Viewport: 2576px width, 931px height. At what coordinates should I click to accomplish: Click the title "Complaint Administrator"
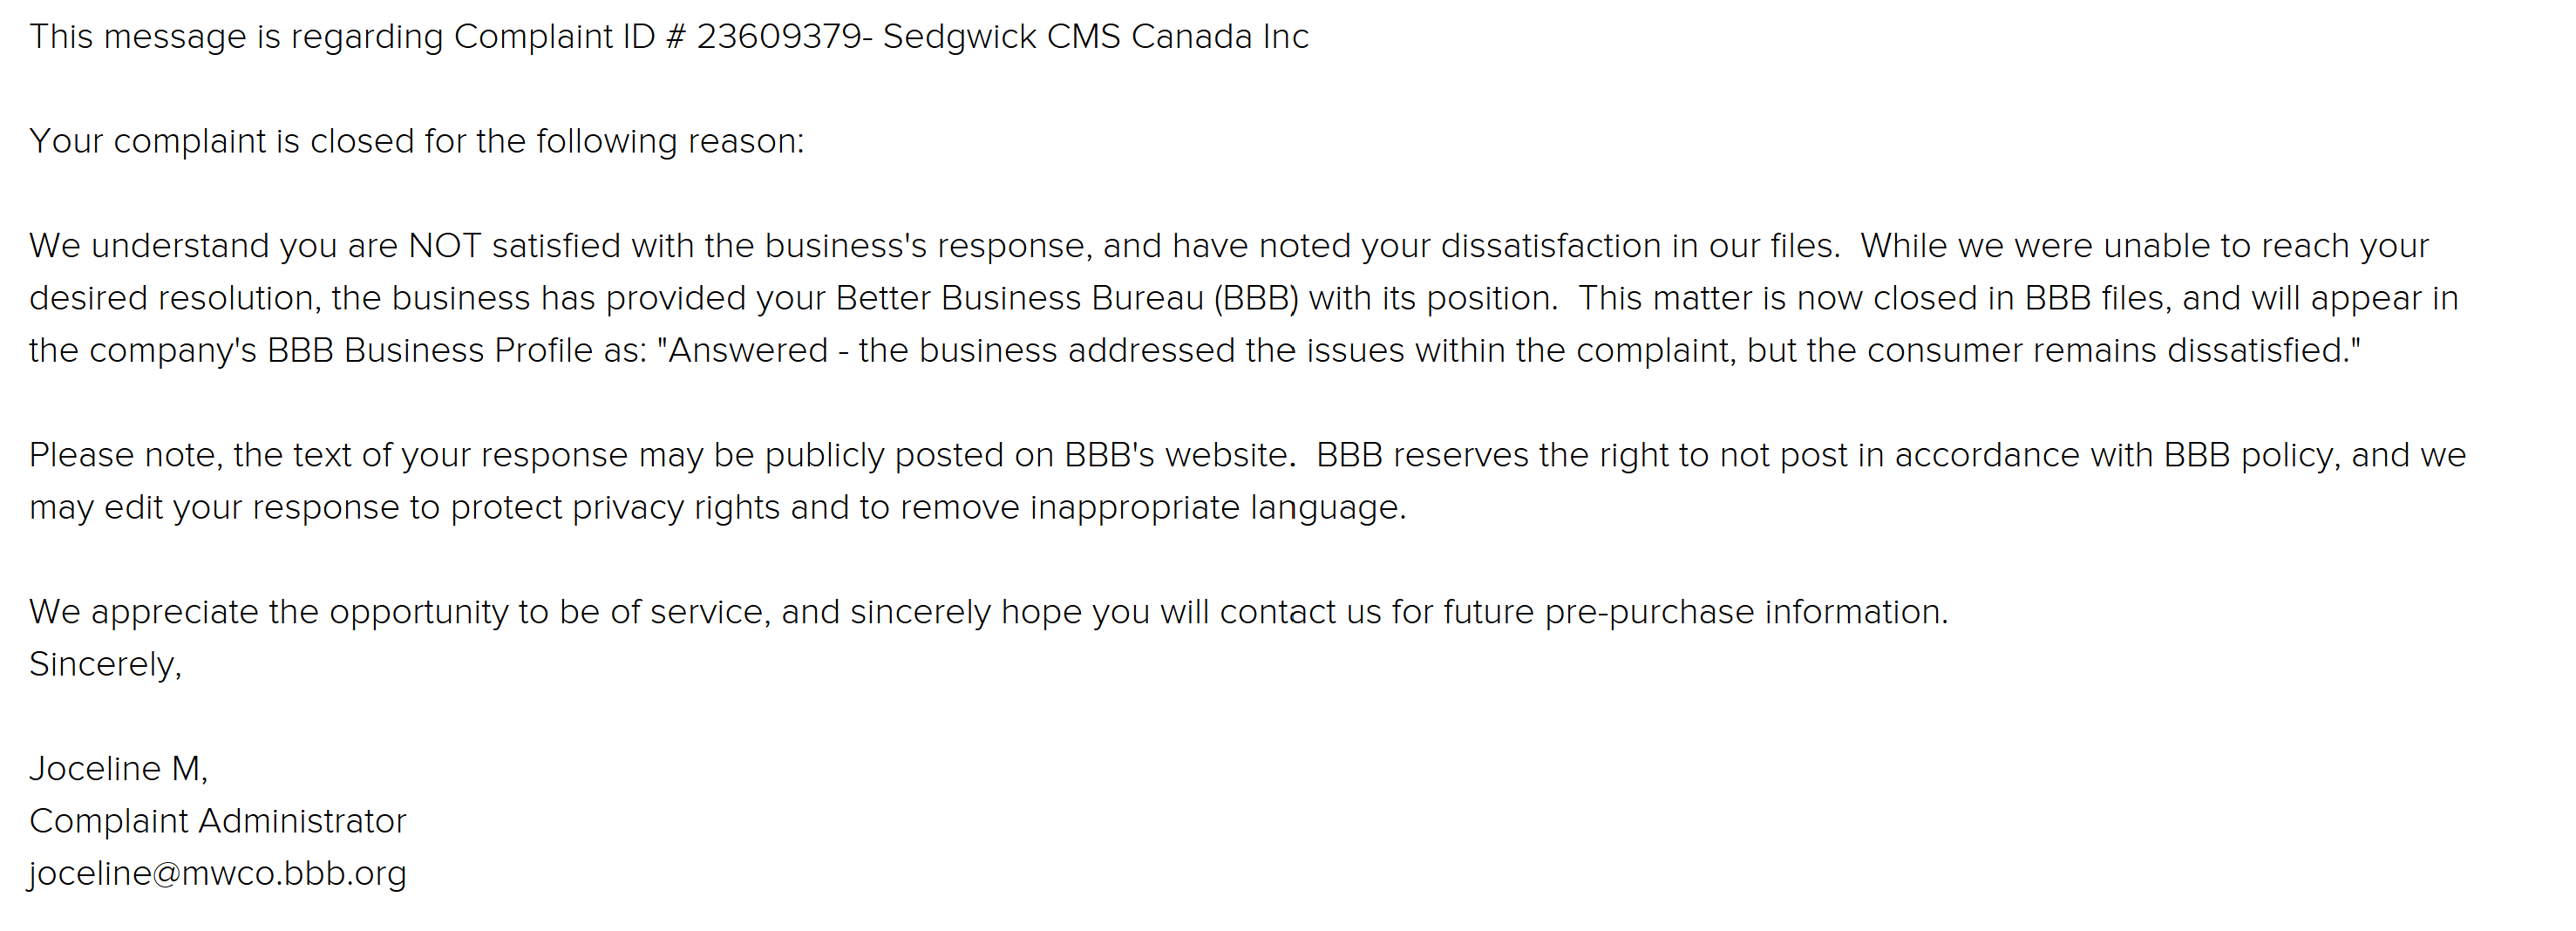click(217, 821)
